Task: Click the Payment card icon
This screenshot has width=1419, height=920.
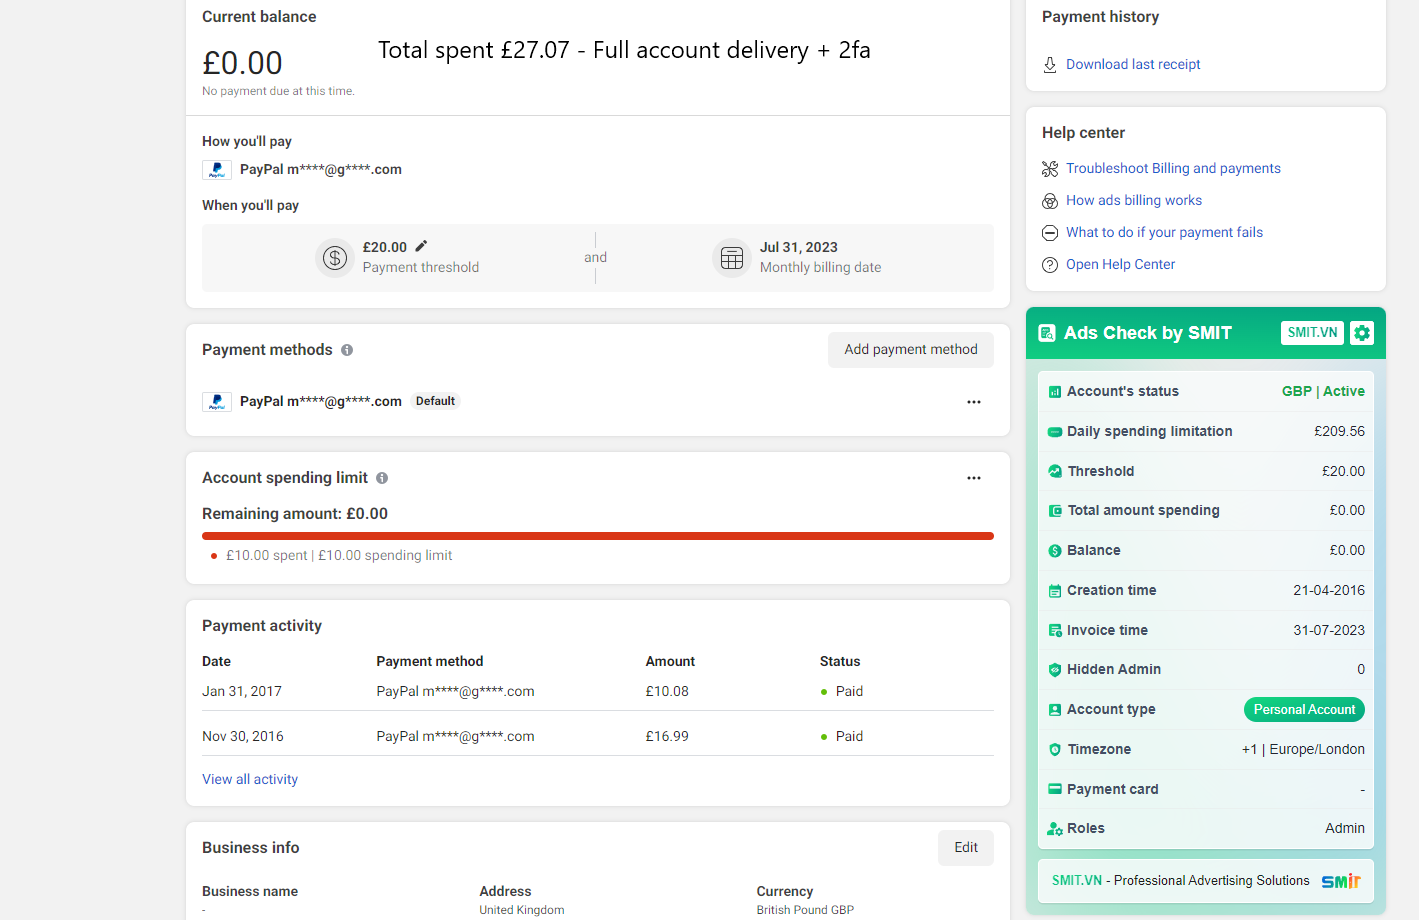Action: pyautogui.click(x=1054, y=789)
